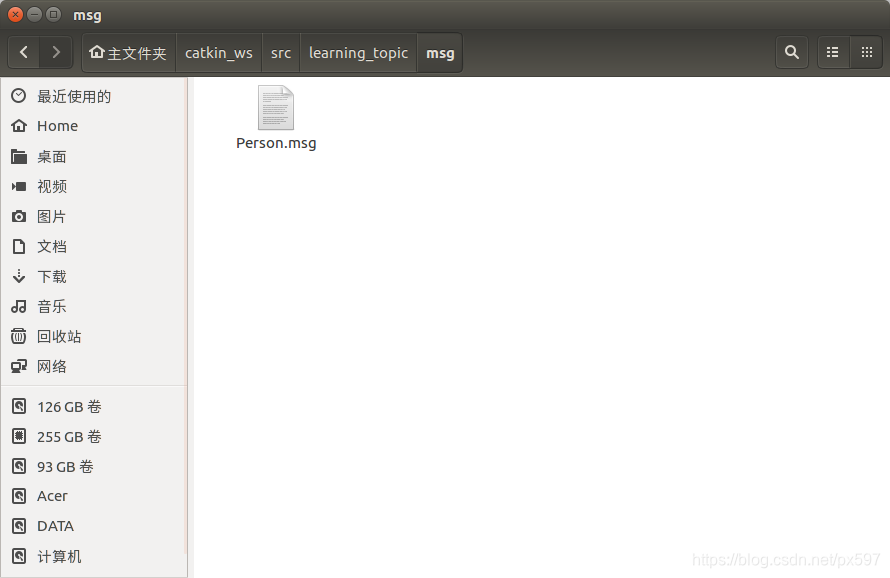This screenshot has width=890, height=578.
Task: Open 计算机 computer in sidebar
Action: tap(94, 556)
